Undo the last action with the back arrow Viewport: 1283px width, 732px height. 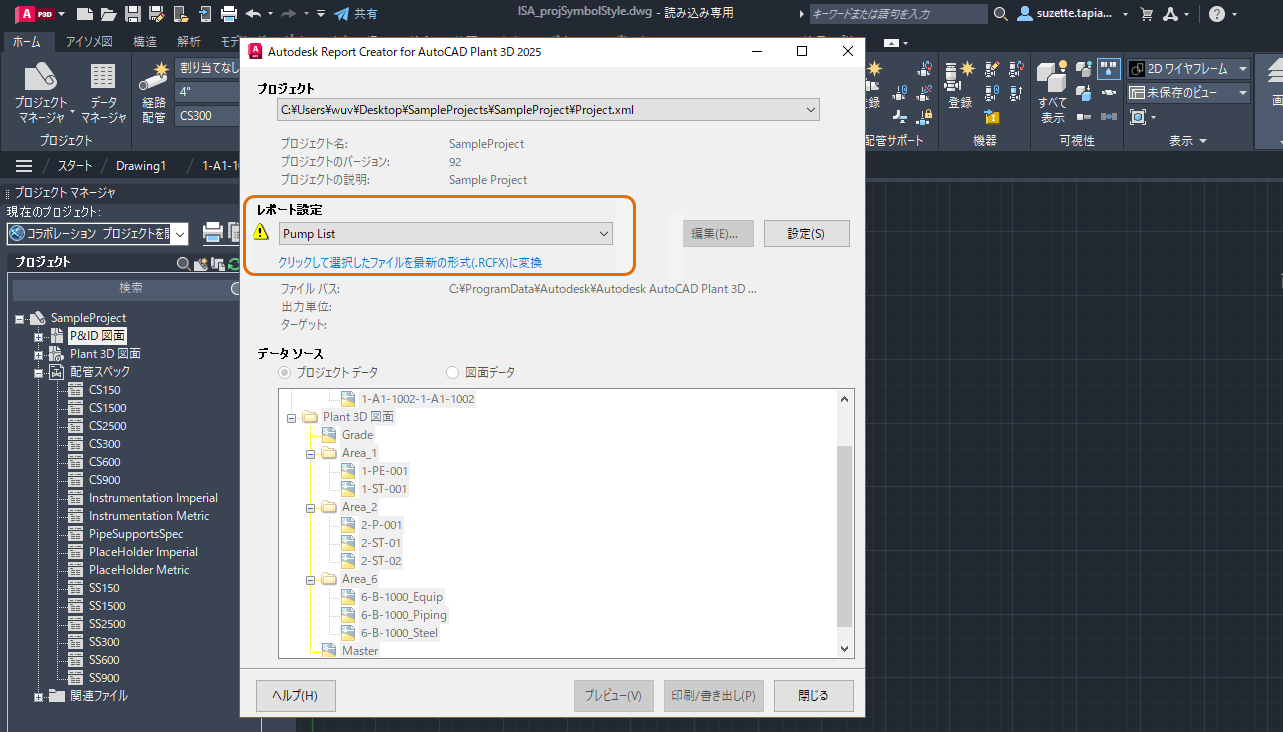tap(253, 14)
